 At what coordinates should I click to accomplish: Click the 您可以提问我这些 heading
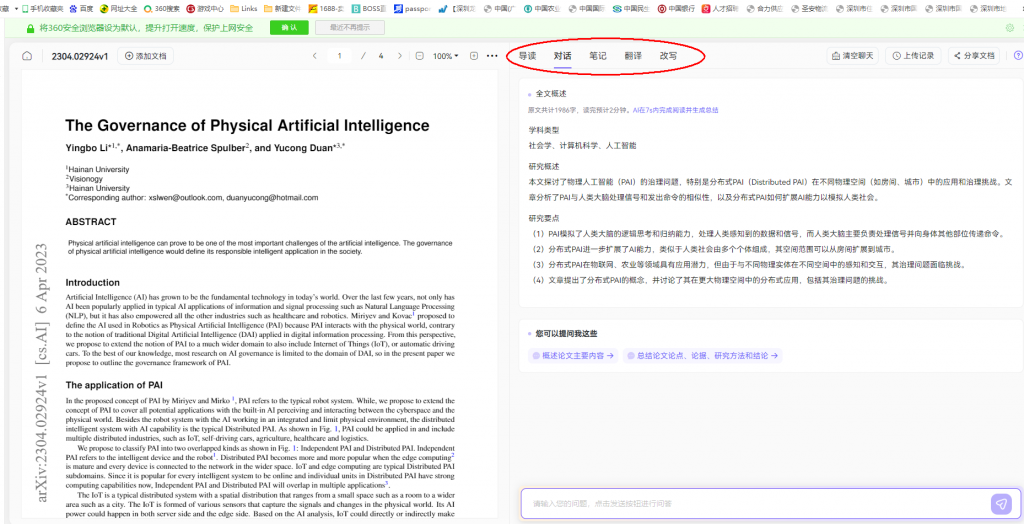566,333
